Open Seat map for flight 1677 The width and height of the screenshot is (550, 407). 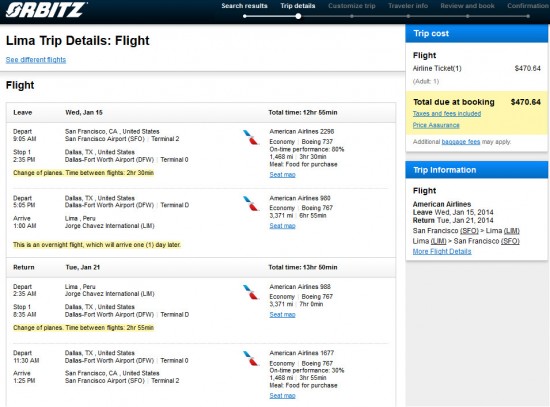[x=282, y=395]
